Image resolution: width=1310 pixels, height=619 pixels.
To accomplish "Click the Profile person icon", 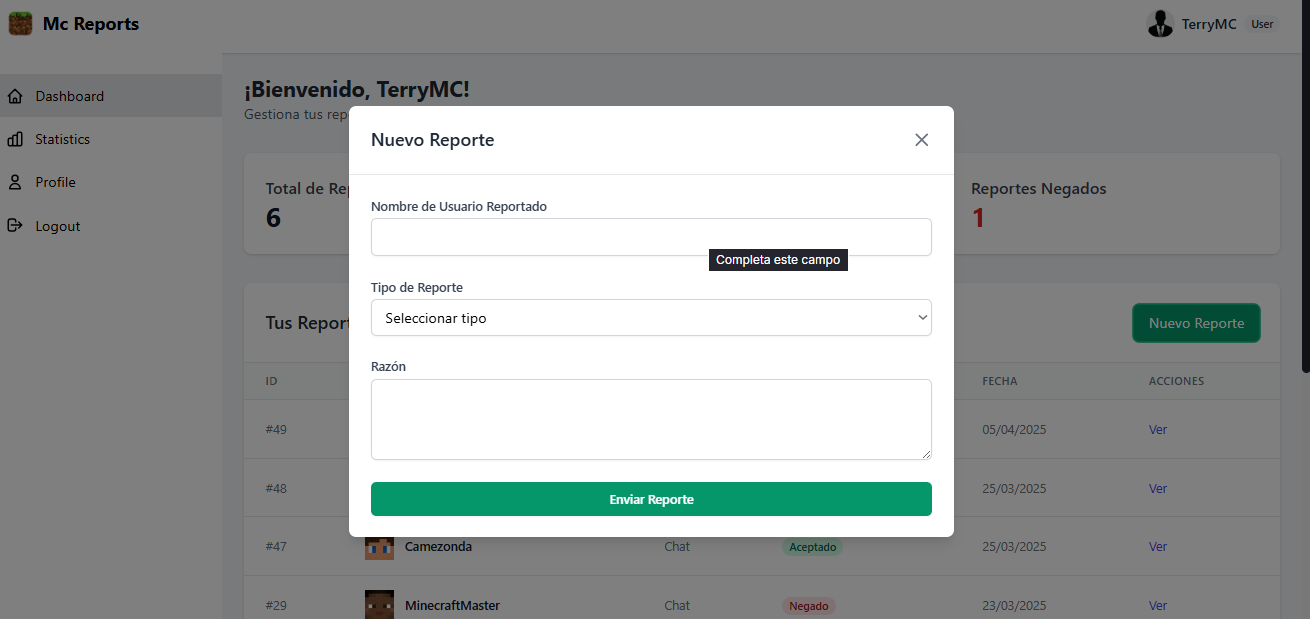I will (15, 182).
